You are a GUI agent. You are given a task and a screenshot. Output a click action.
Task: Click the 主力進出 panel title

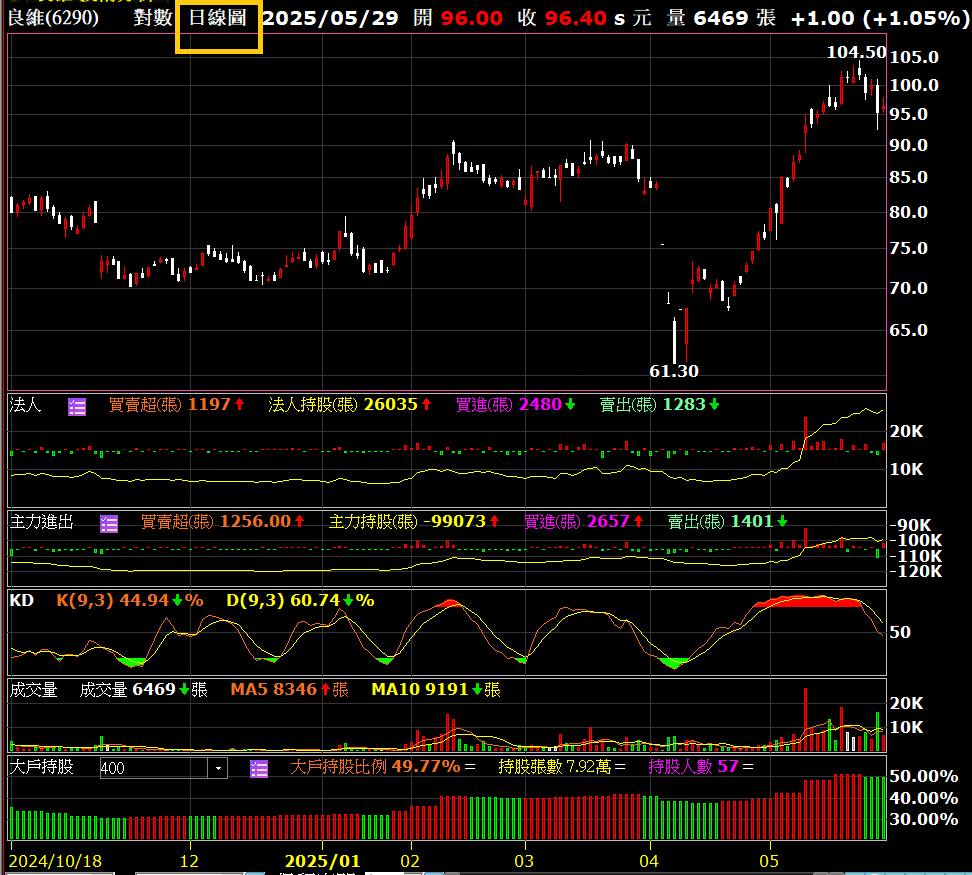click(x=42, y=522)
